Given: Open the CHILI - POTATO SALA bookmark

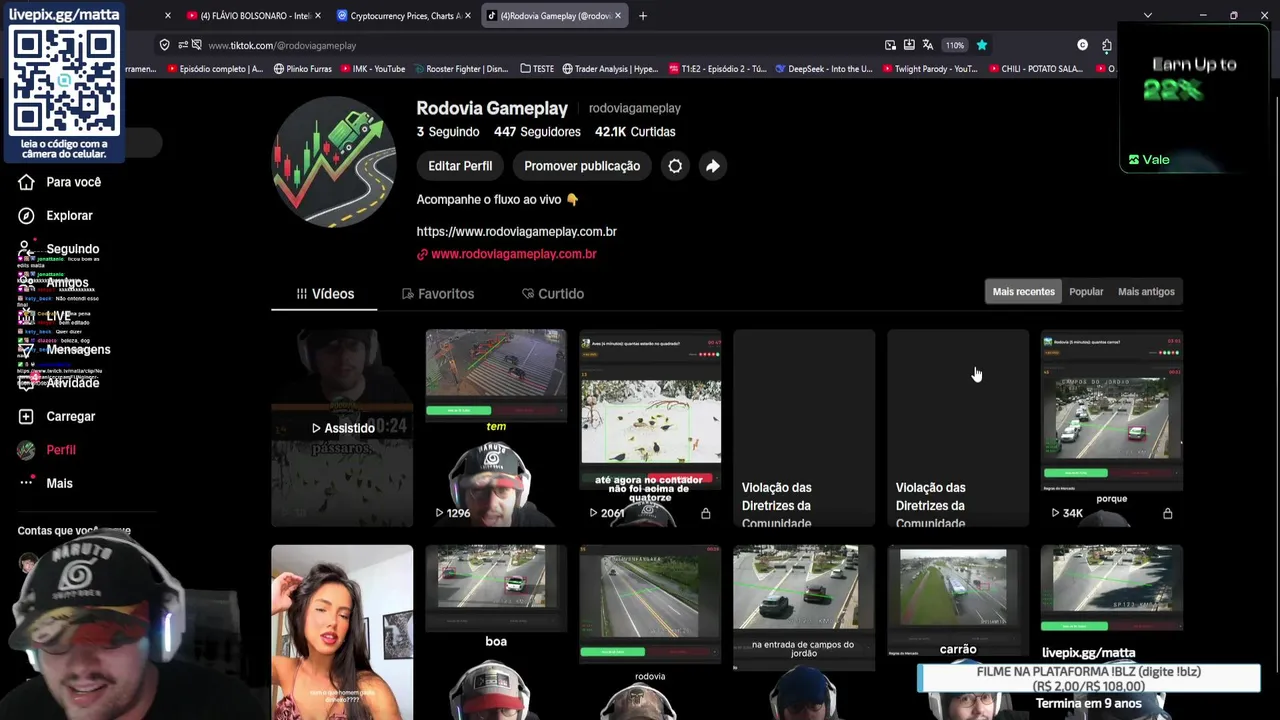Looking at the screenshot, I should (x=1035, y=69).
